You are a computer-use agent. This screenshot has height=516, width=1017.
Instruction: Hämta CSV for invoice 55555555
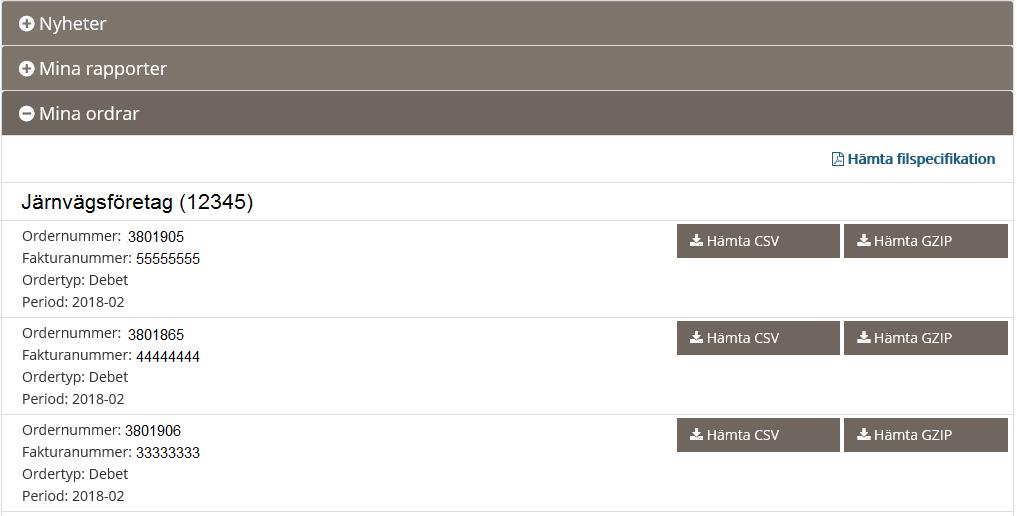click(x=758, y=241)
